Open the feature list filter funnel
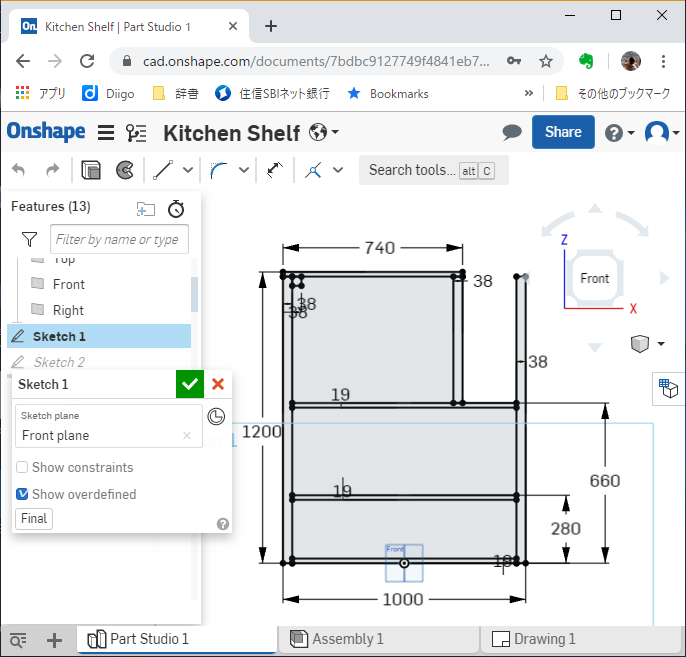The image size is (686, 657). point(29,239)
